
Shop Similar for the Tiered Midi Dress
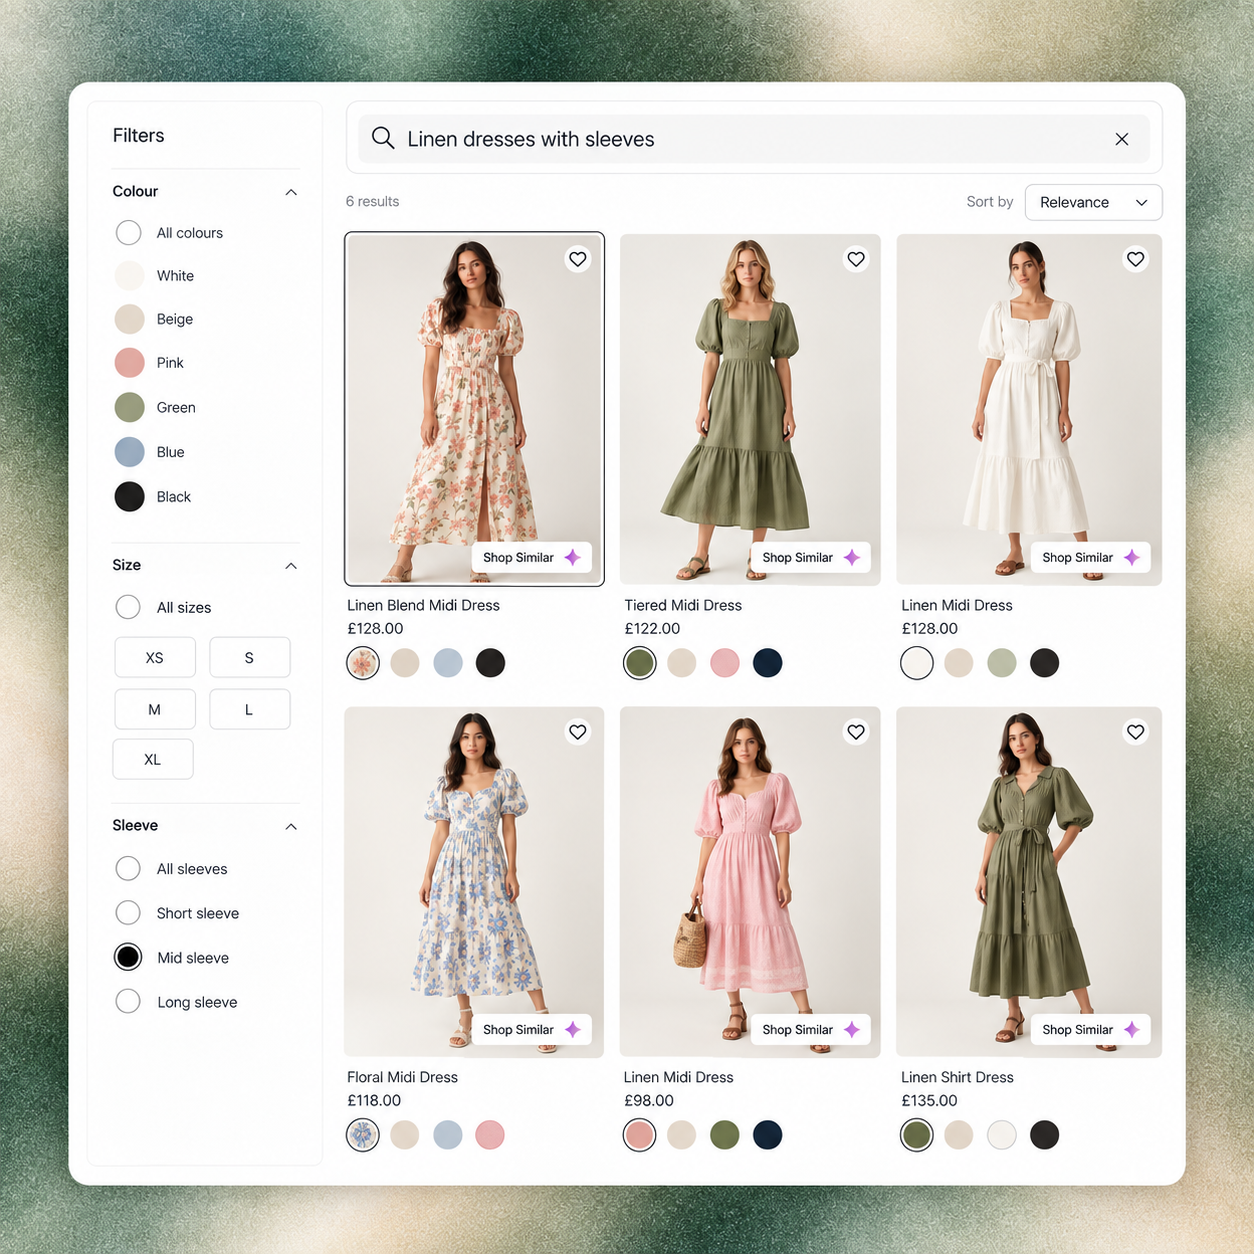pos(811,557)
